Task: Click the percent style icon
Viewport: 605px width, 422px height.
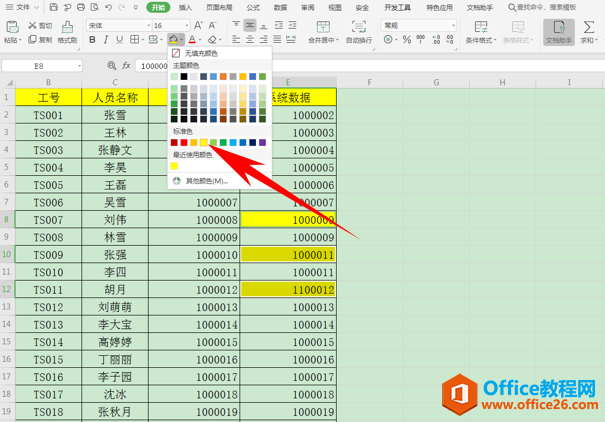Action: (x=407, y=39)
